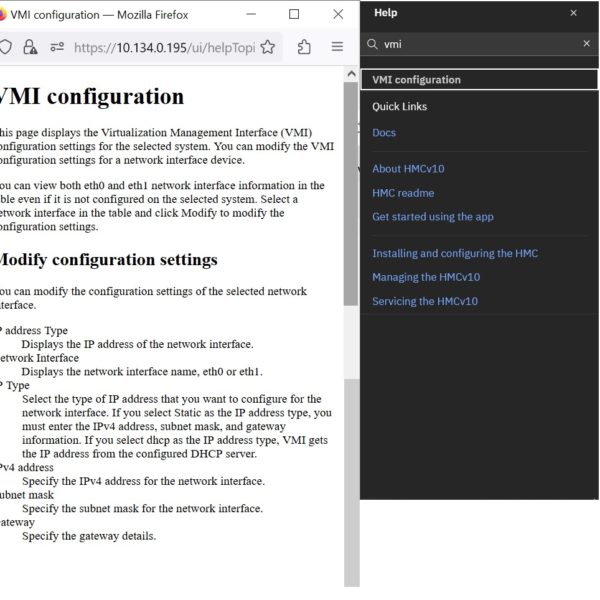Click the Modify configuration settings heading

(x=109, y=260)
